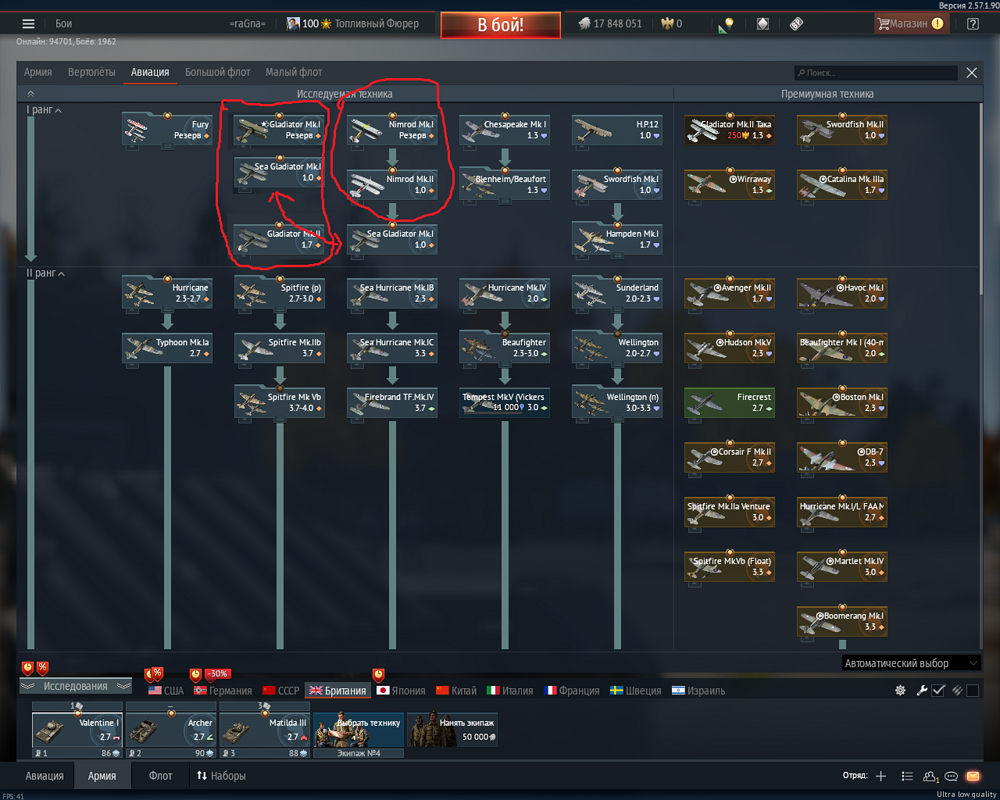
Task: Open the chat bubble icon
Action: coord(951,776)
